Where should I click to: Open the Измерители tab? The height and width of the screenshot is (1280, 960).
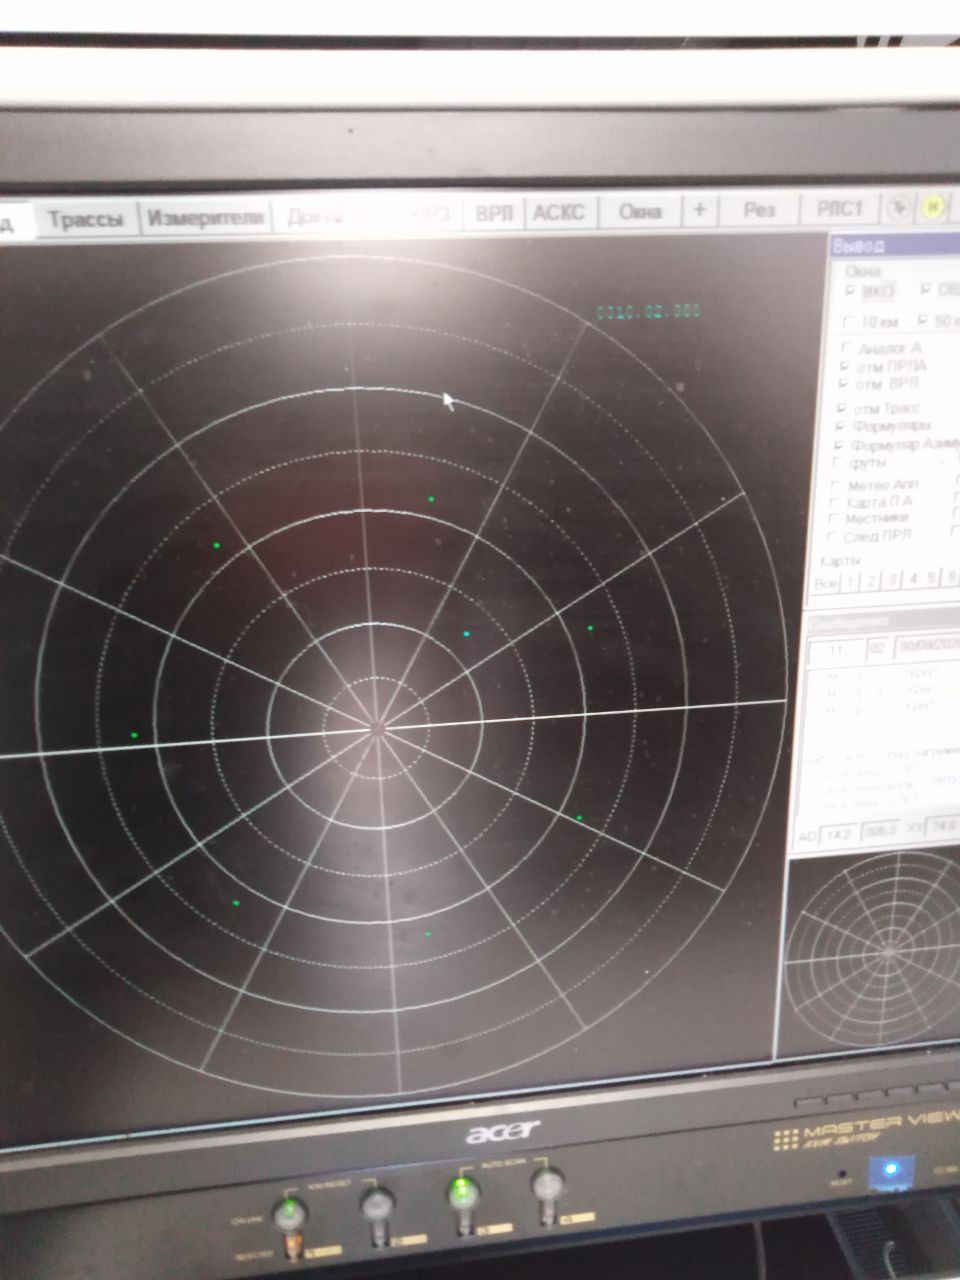tap(205, 217)
